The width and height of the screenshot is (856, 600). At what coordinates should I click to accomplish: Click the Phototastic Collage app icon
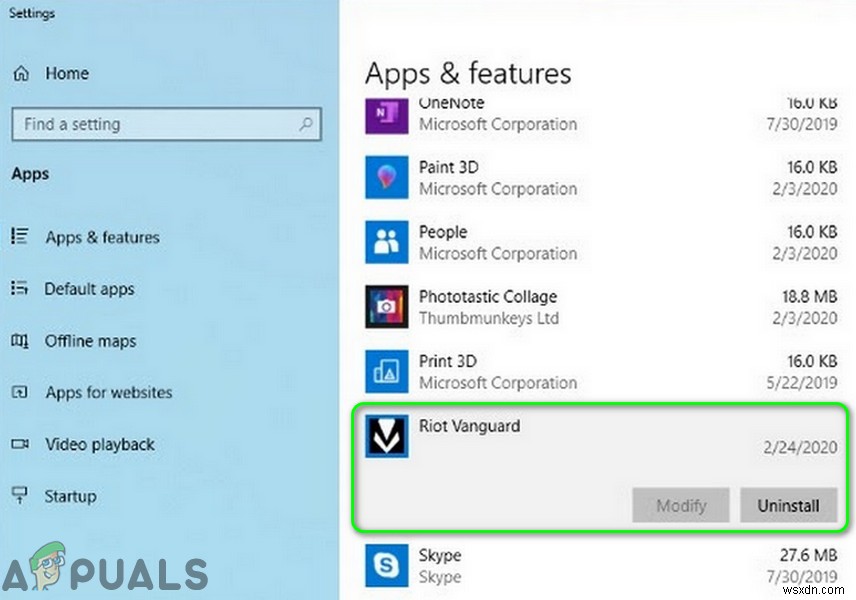point(386,307)
